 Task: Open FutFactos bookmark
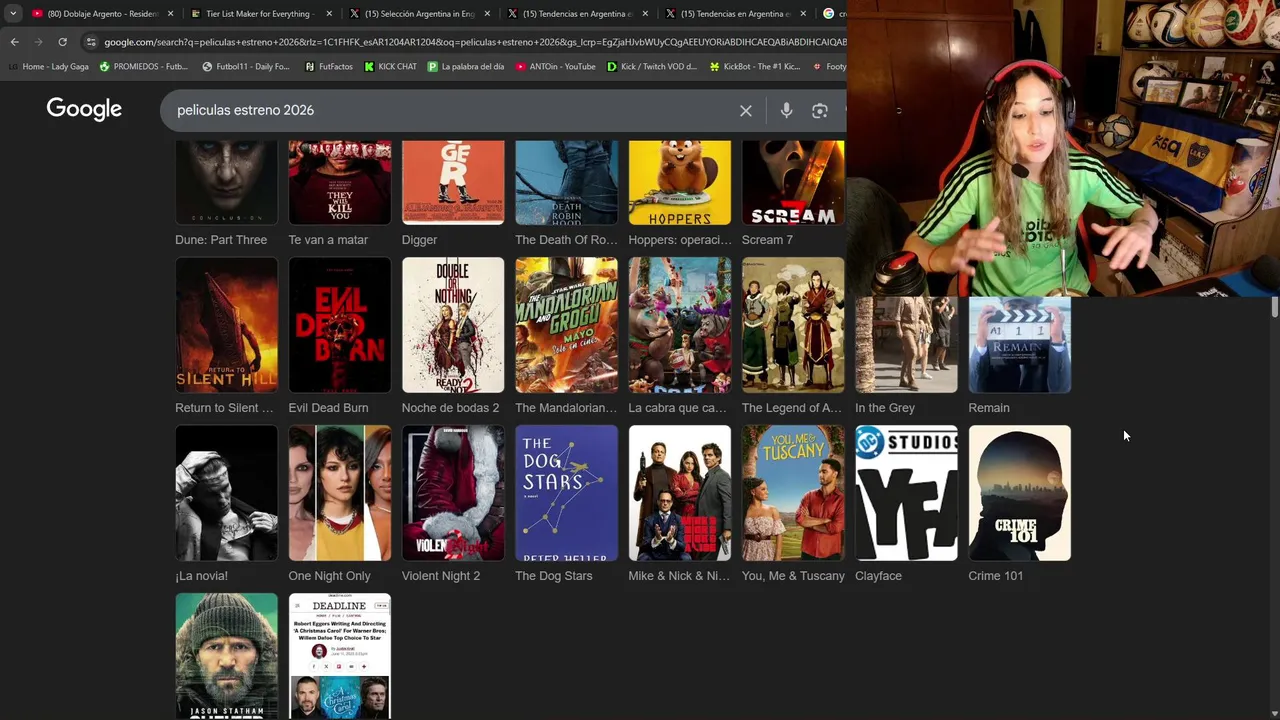[328, 67]
